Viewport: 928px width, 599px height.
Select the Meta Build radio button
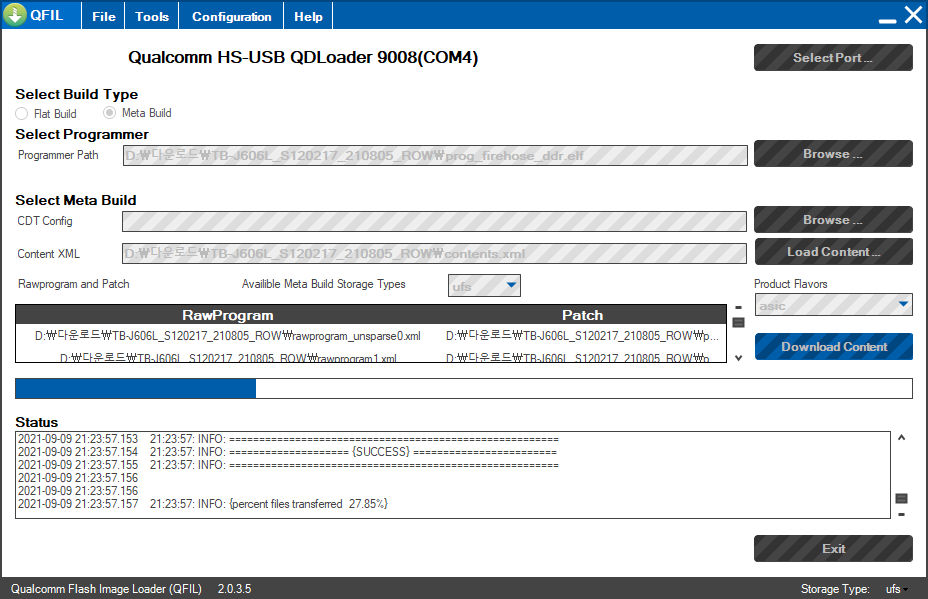[x=109, y=112]
